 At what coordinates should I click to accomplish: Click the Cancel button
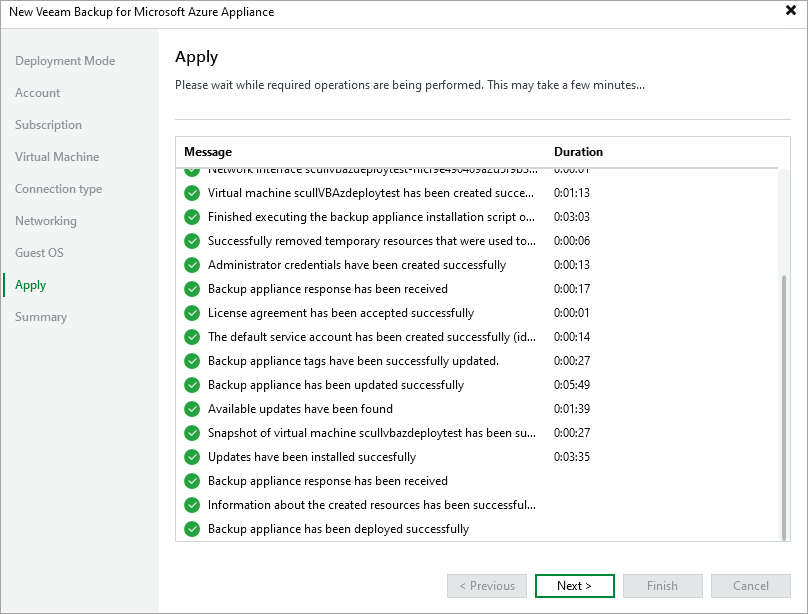751,586
